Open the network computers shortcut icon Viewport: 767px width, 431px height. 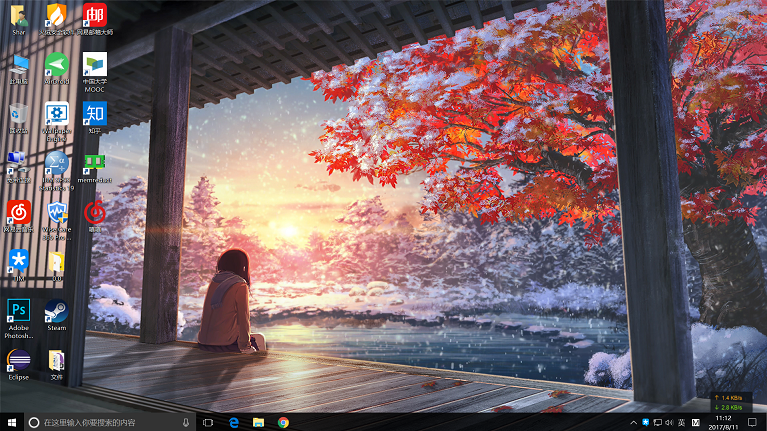pos(19,167)
